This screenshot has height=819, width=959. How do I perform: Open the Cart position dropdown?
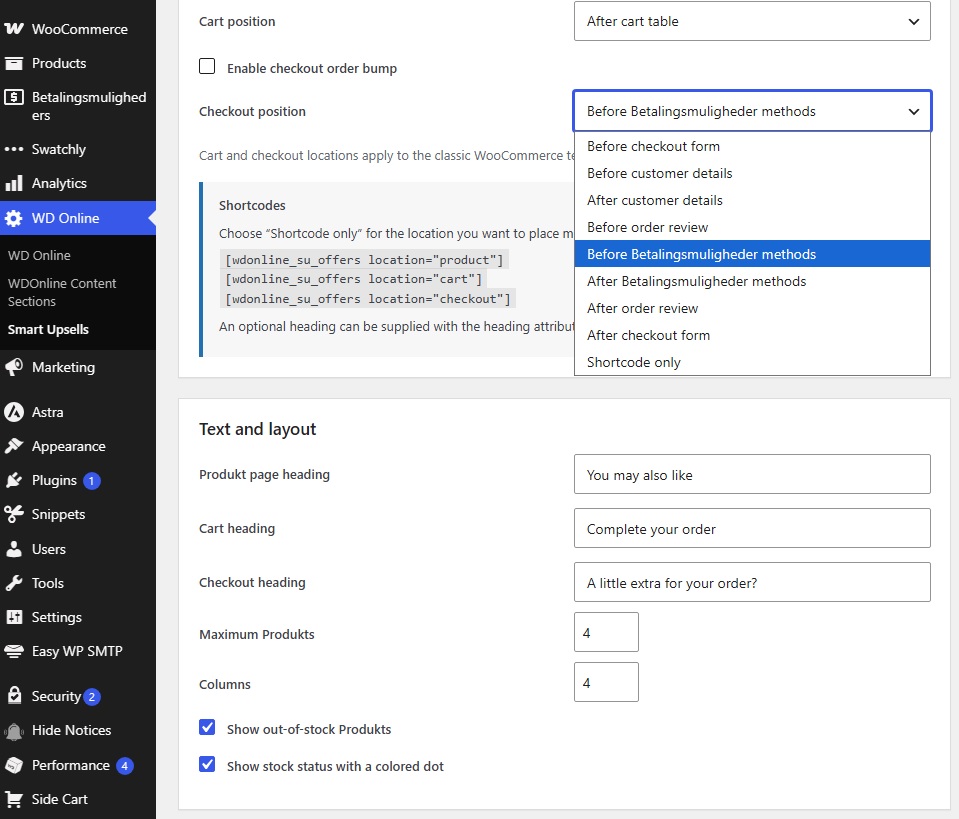752,21
